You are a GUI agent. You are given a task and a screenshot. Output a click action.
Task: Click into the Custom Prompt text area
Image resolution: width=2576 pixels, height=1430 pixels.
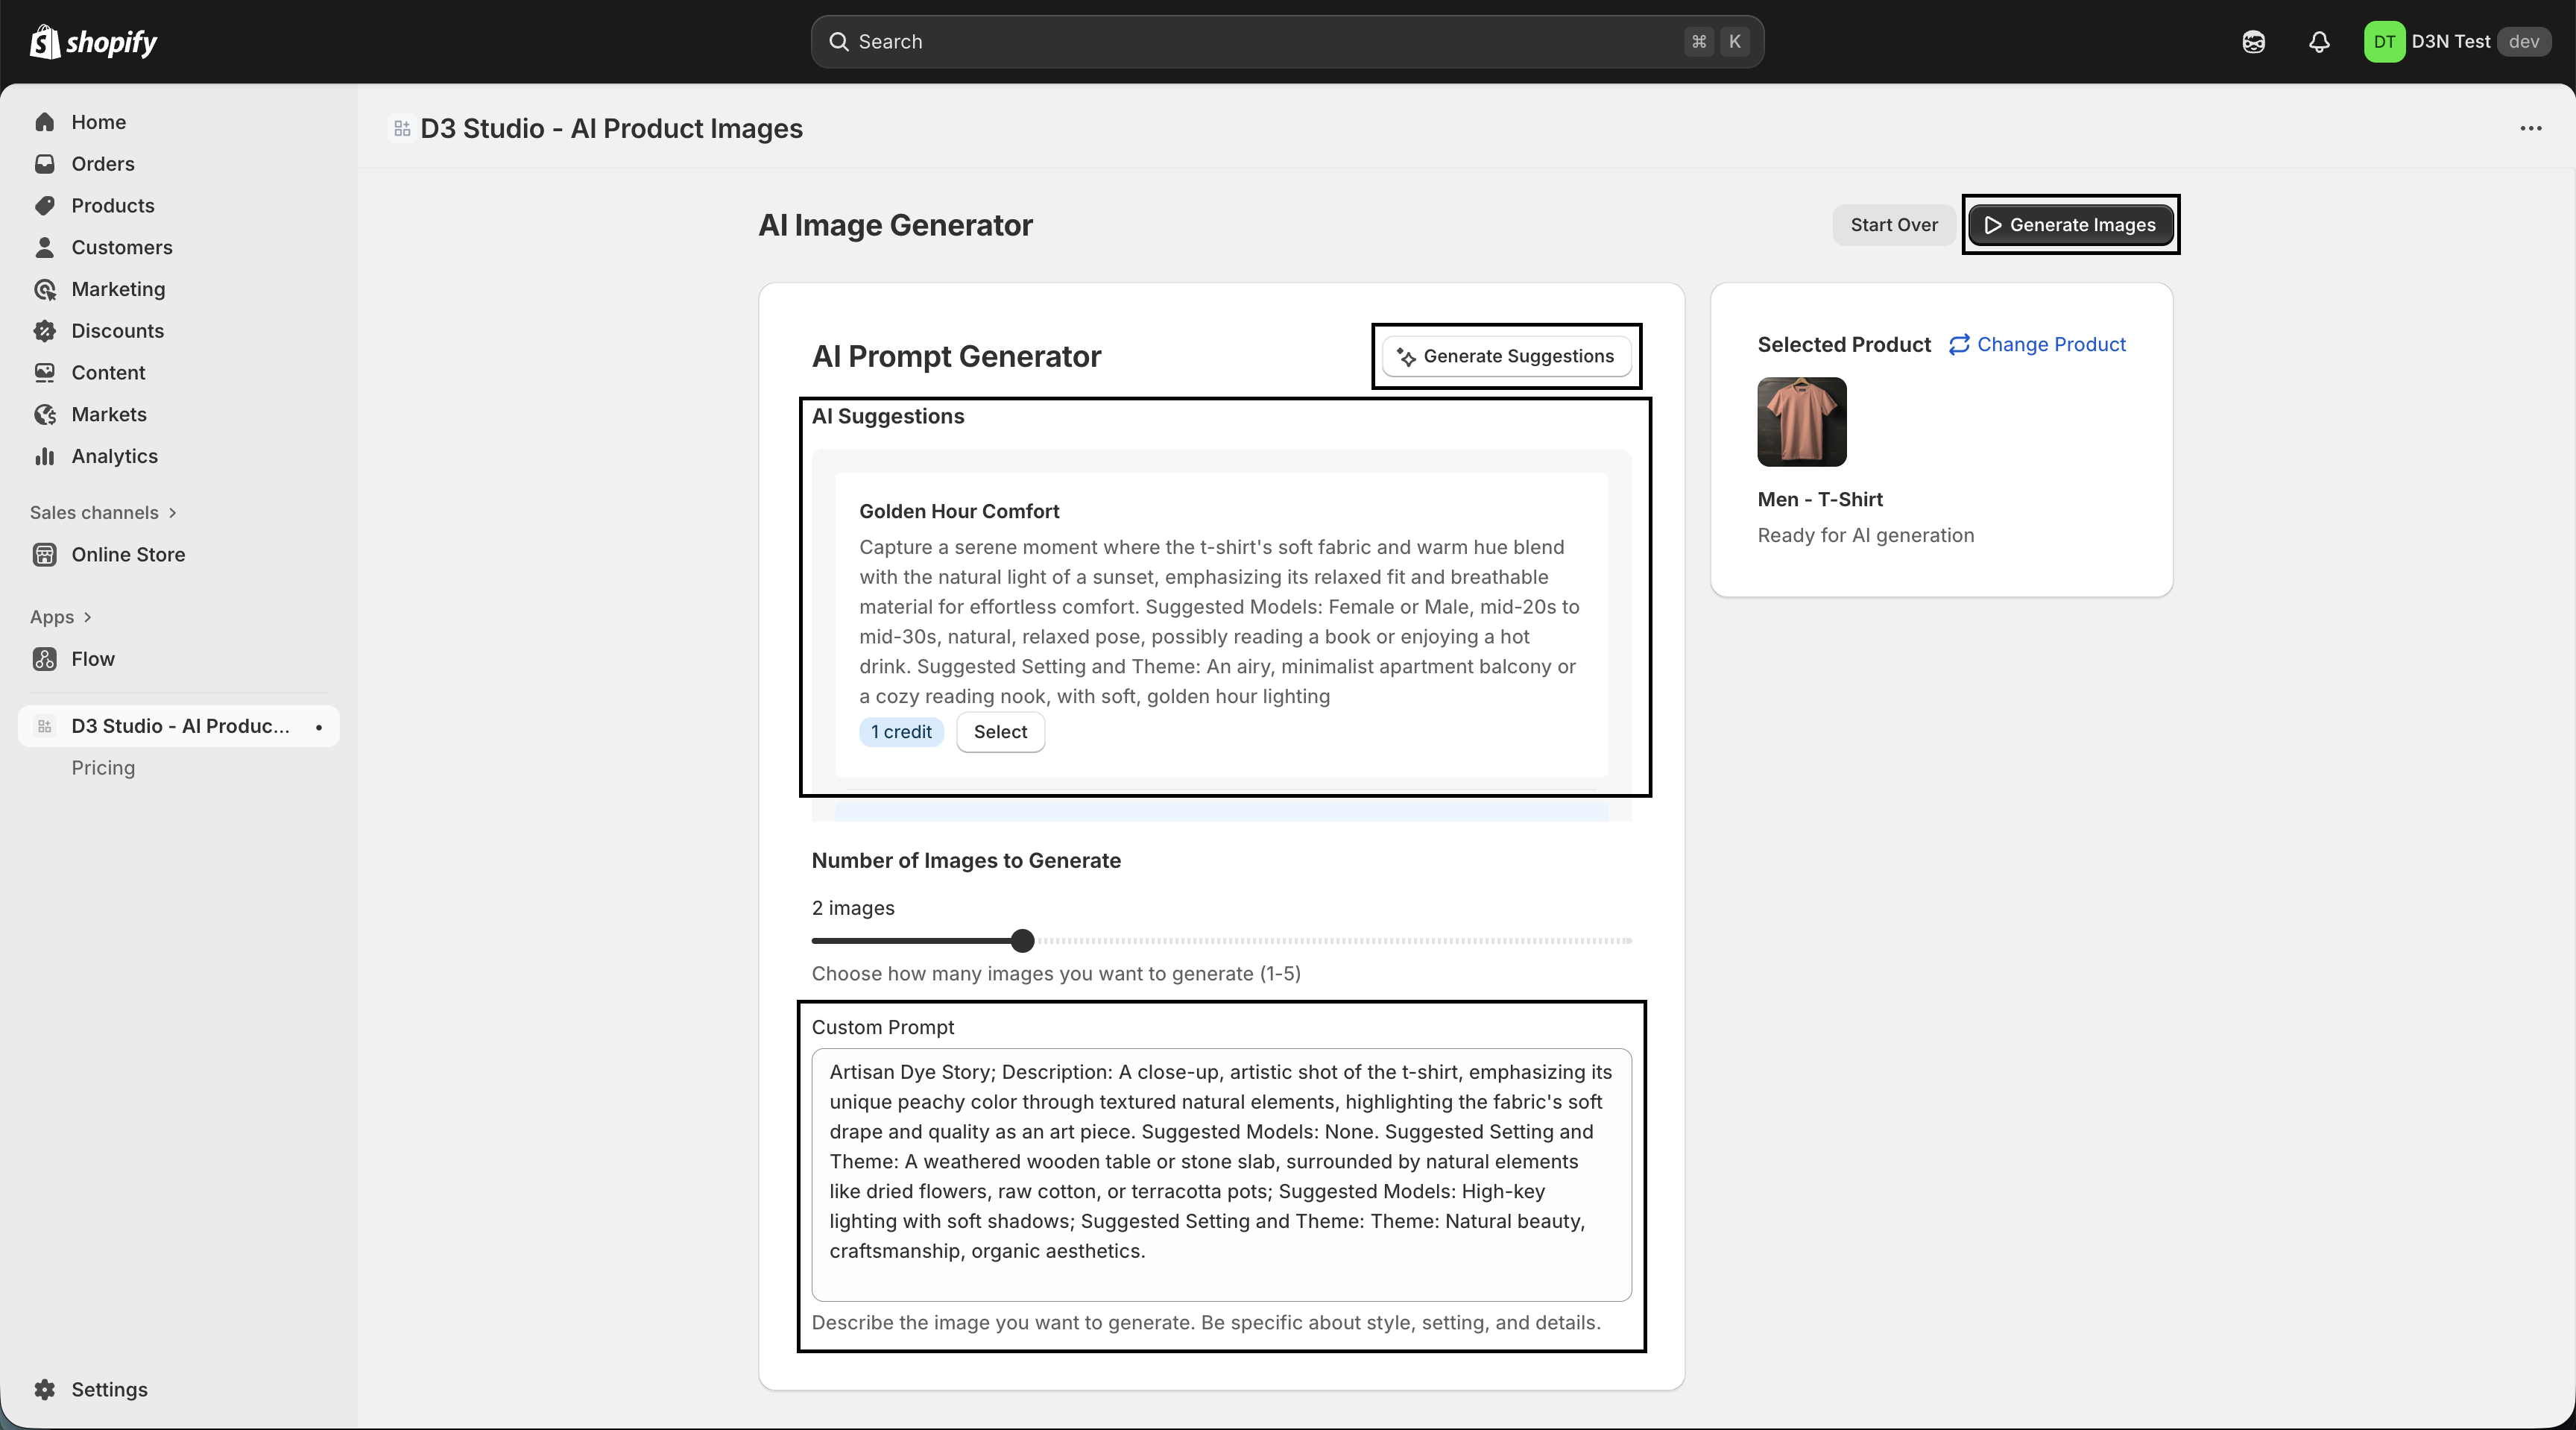(1221, 1175)
